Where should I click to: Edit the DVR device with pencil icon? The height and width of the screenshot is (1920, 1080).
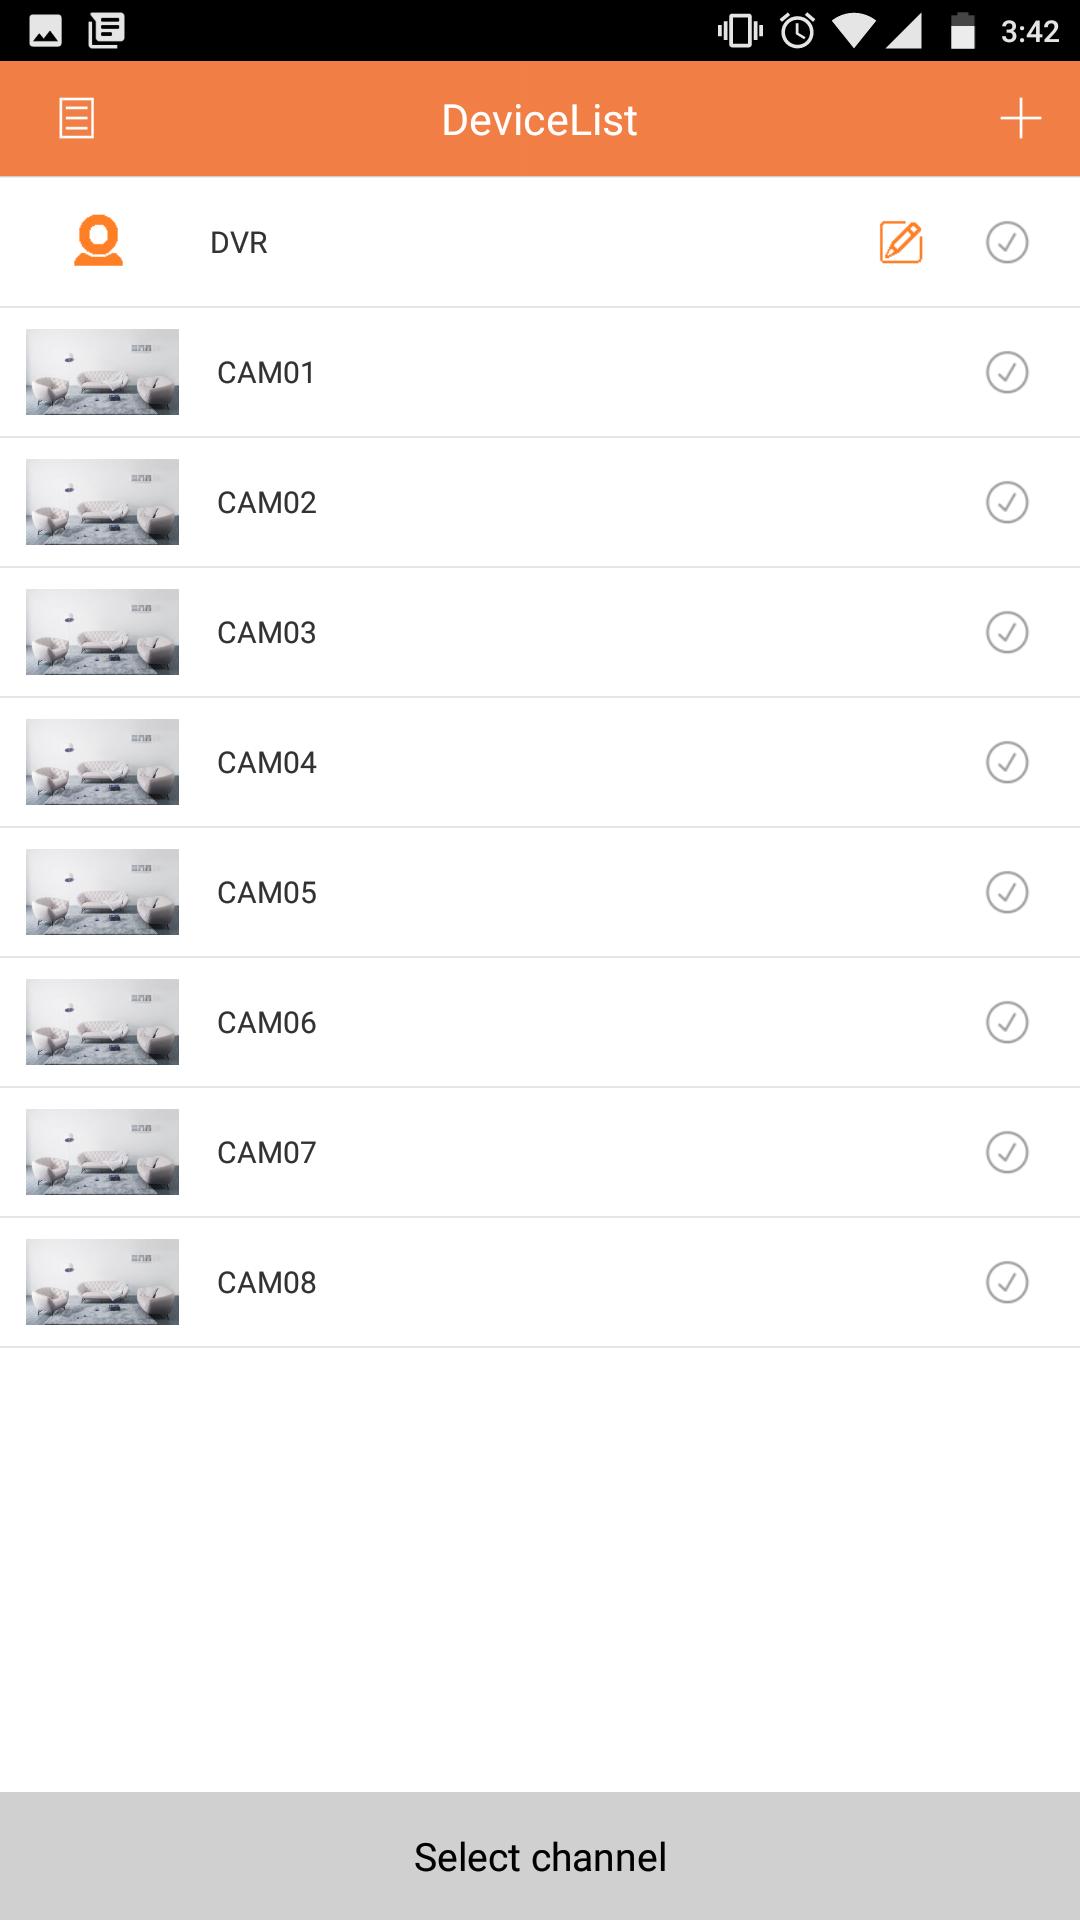coord(901,242)
